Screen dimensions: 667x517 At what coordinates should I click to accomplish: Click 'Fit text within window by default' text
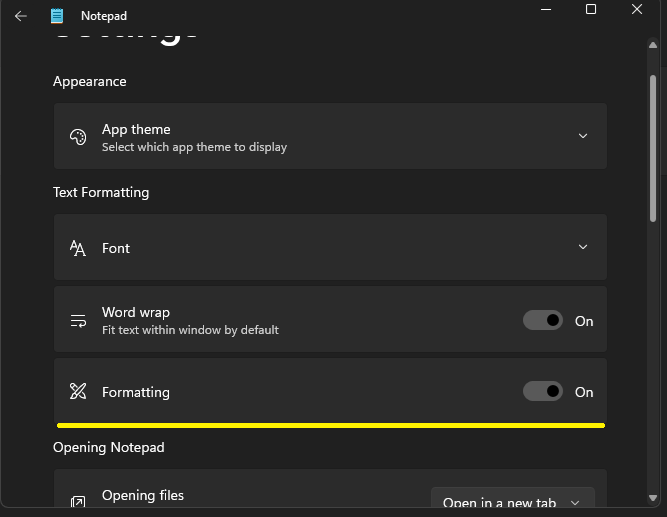coord(190,330)
